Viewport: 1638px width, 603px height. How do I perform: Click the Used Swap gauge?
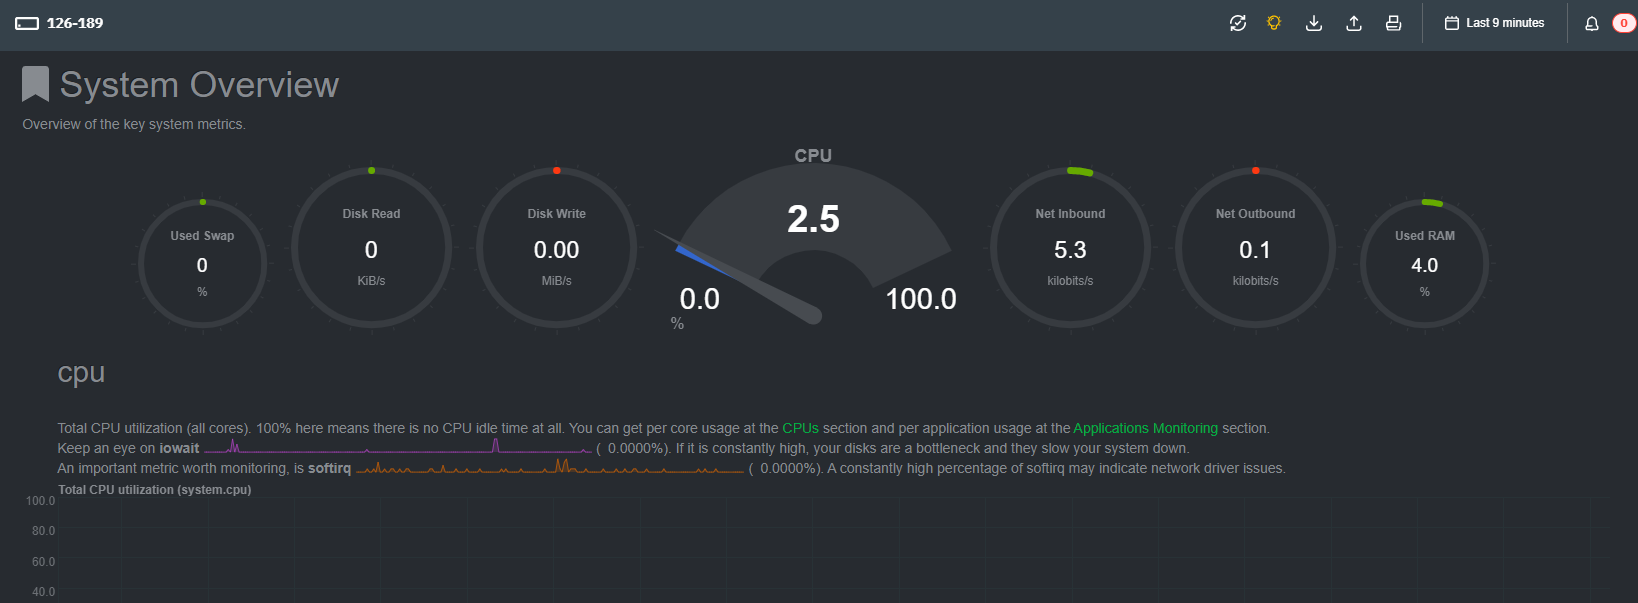202,264
